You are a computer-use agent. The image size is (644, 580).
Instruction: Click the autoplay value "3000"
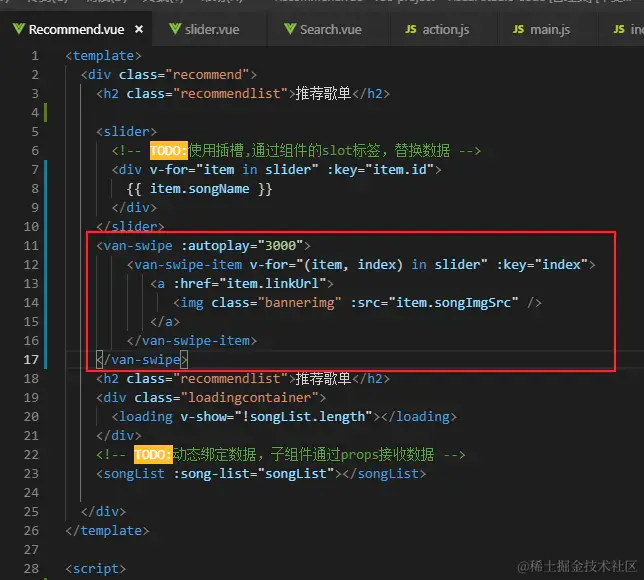click(x=281, y=246)
